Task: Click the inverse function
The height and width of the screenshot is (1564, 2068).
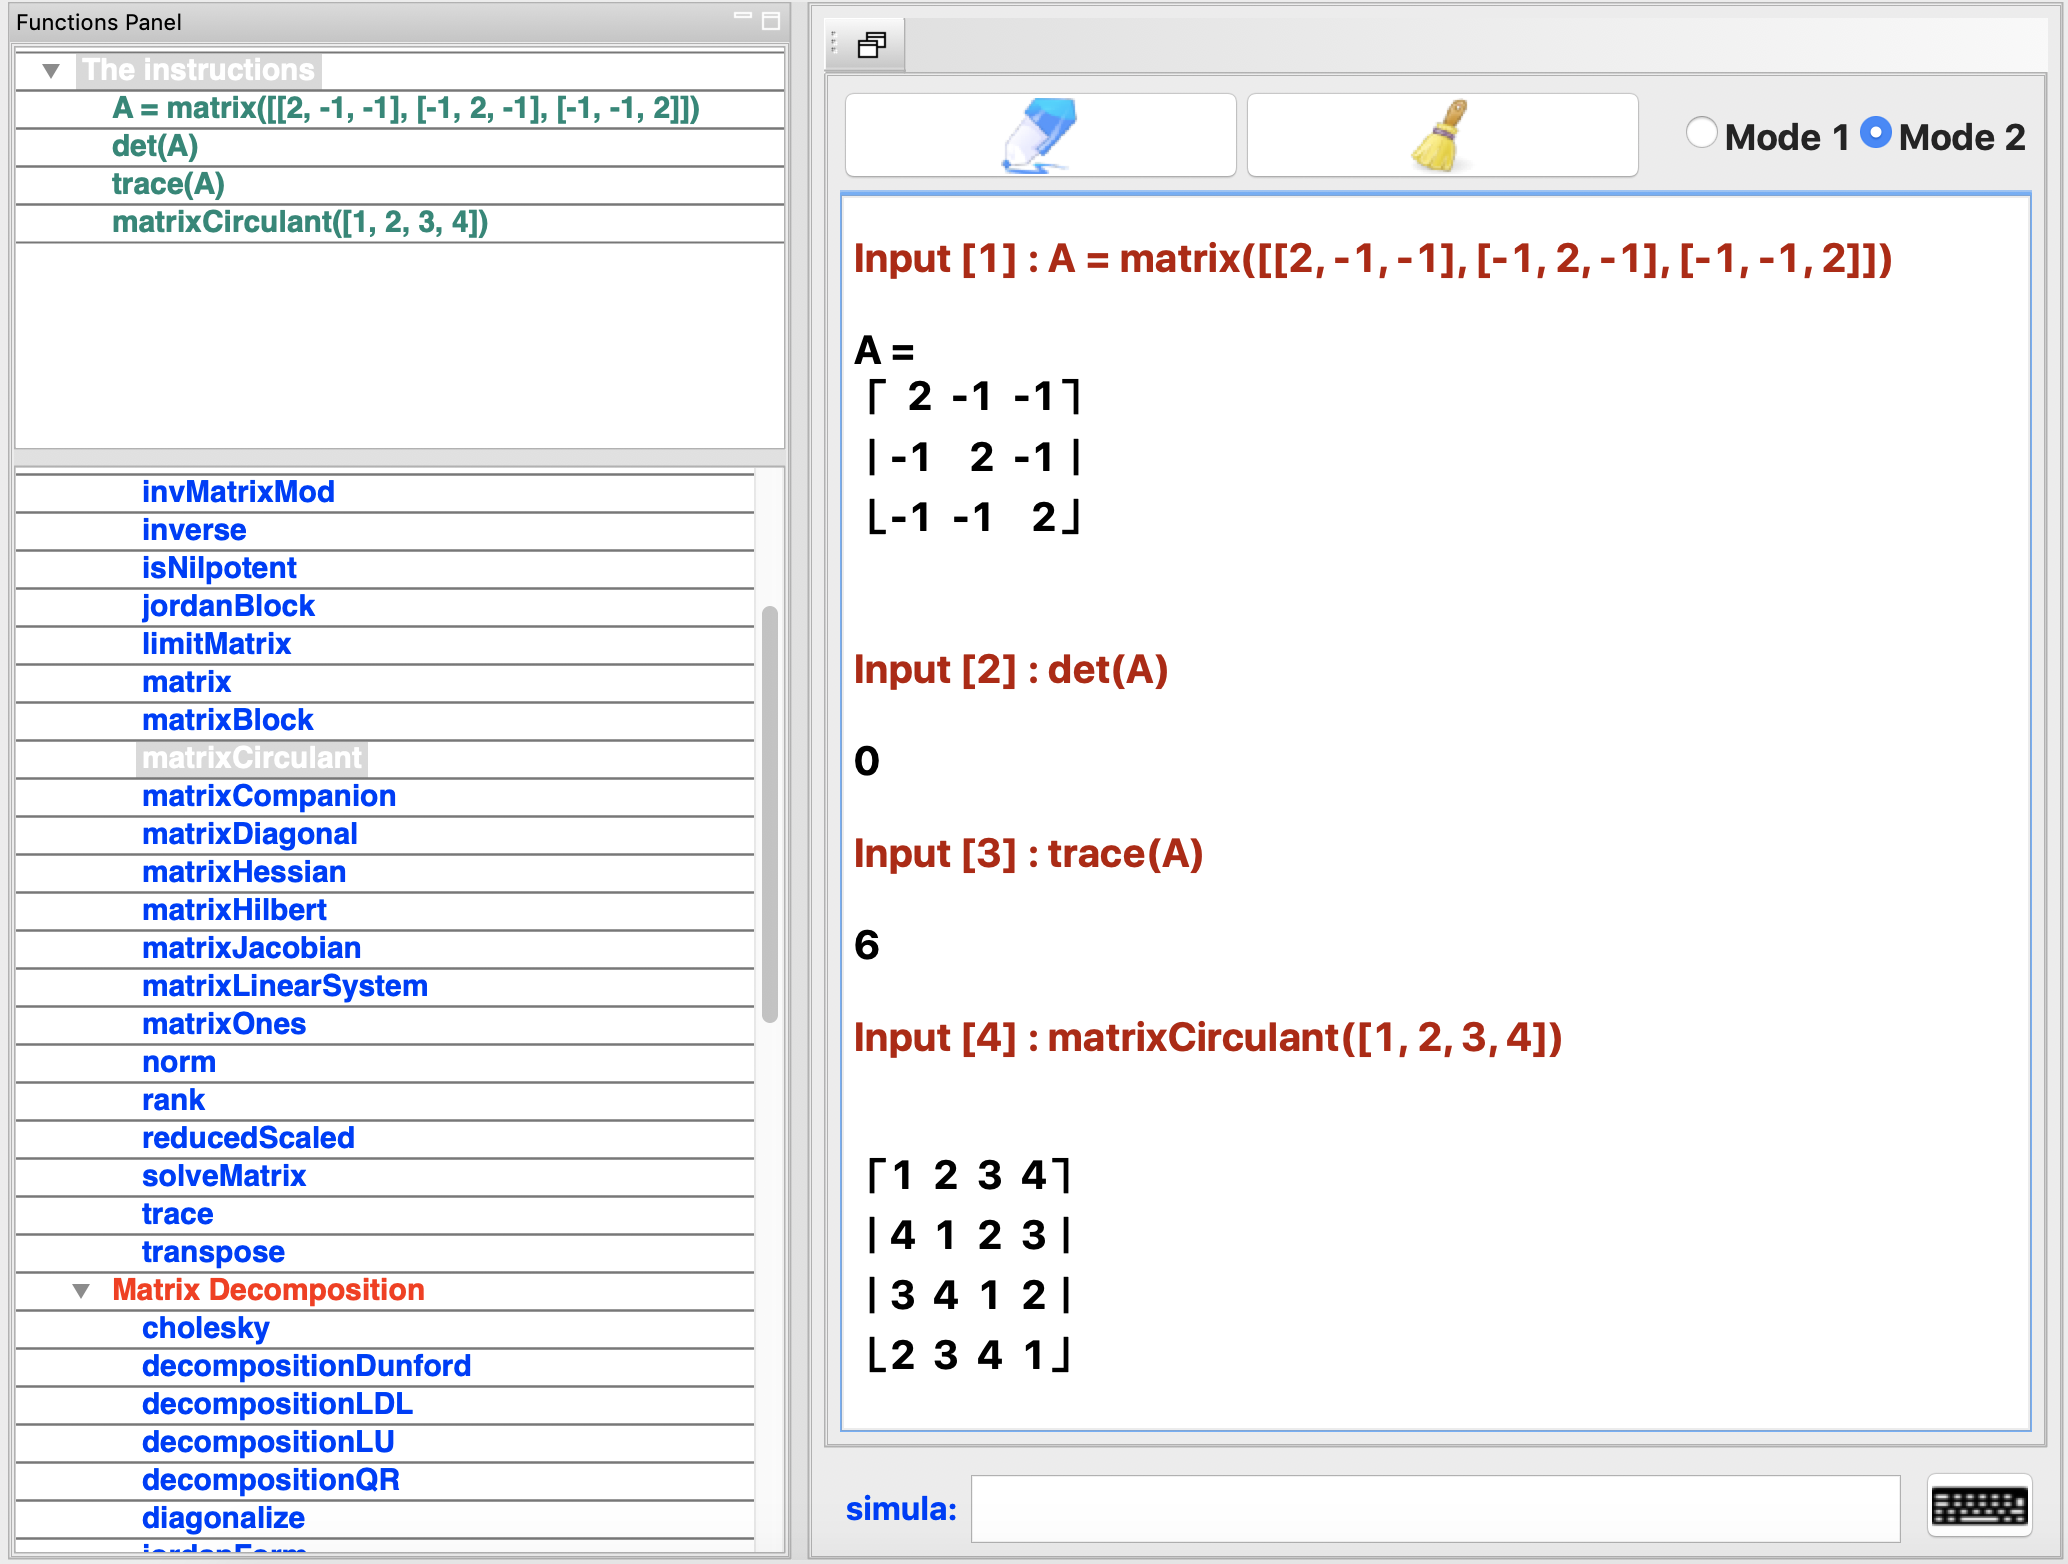Action: [x=194, y=530]
